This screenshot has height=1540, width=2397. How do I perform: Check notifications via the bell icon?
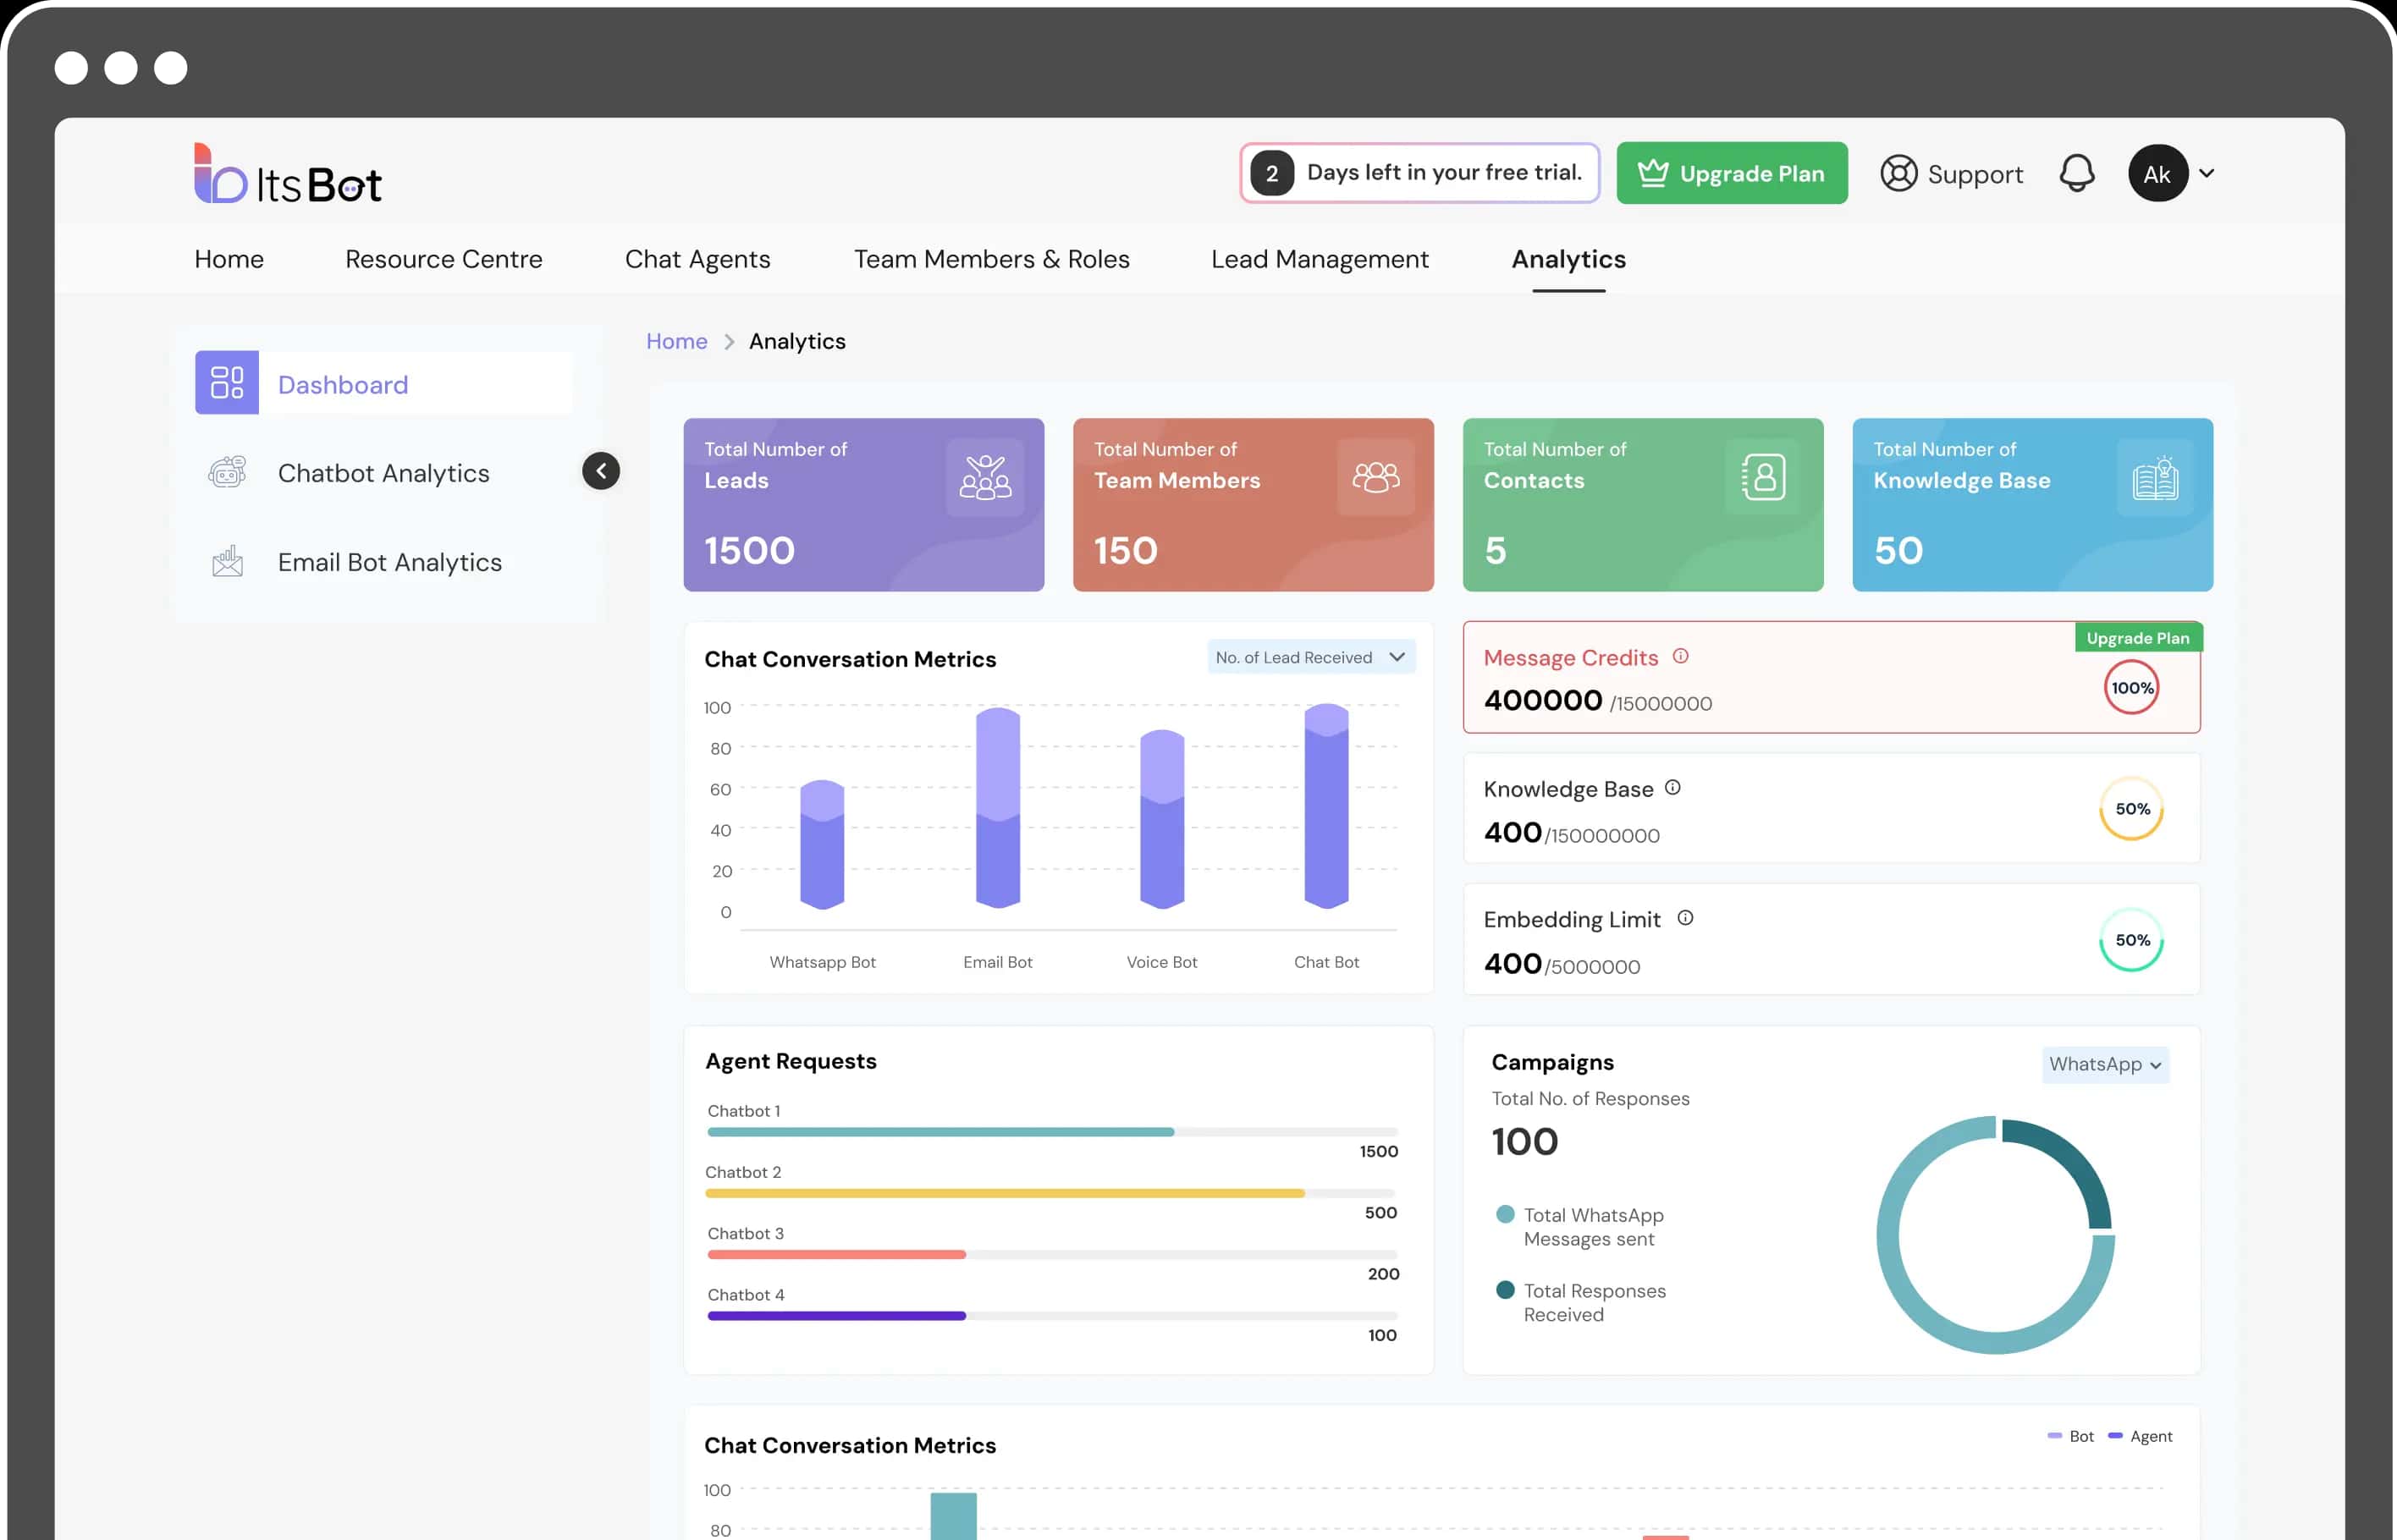2077,173
